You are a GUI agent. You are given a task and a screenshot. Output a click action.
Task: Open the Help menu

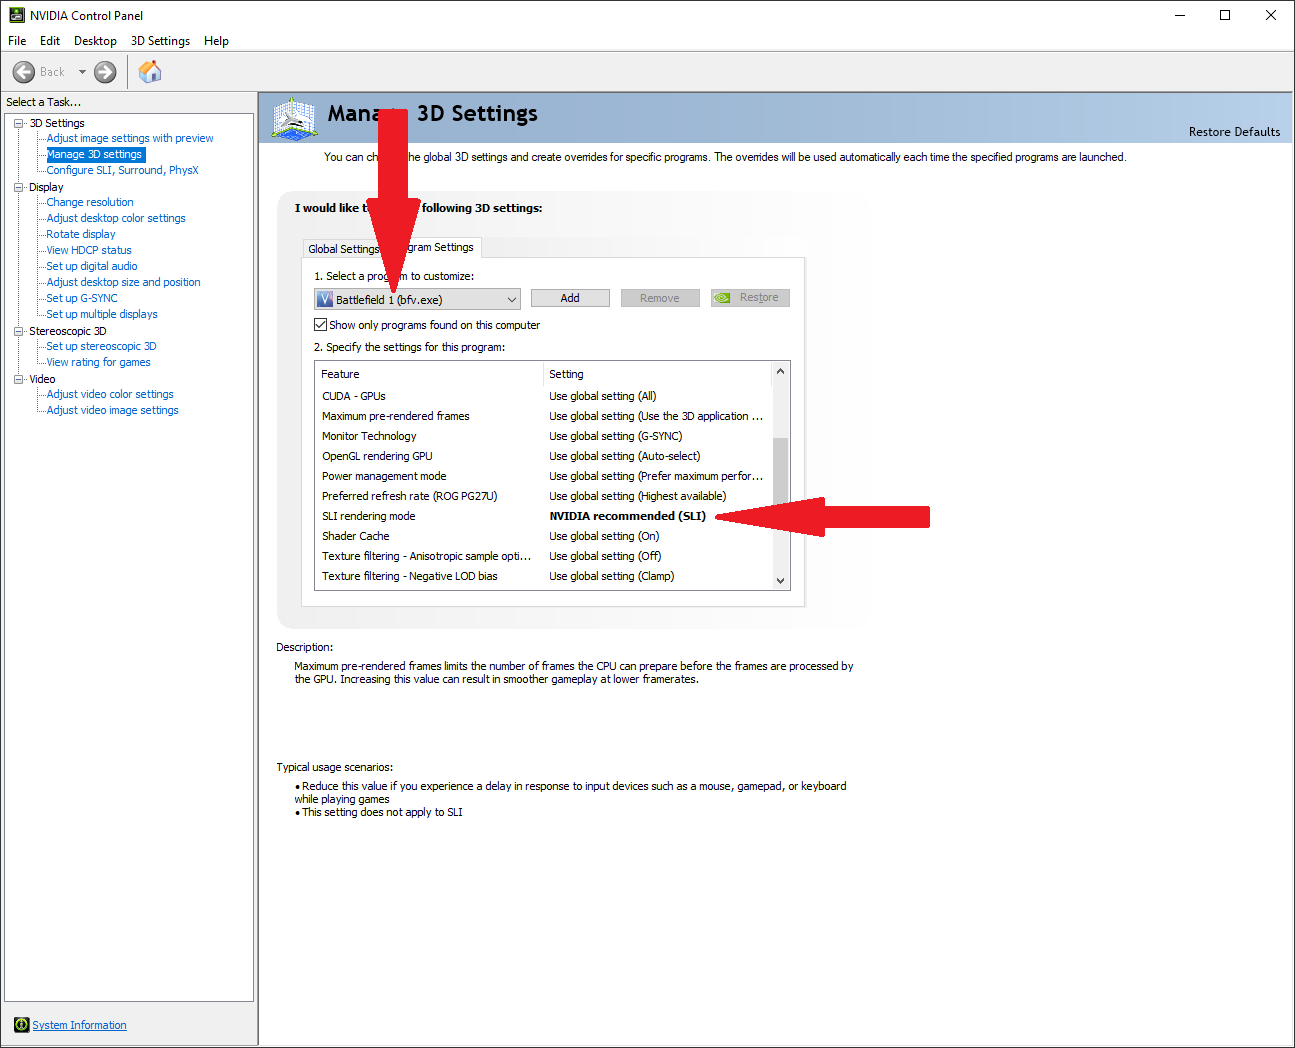(x=216, y=41)
